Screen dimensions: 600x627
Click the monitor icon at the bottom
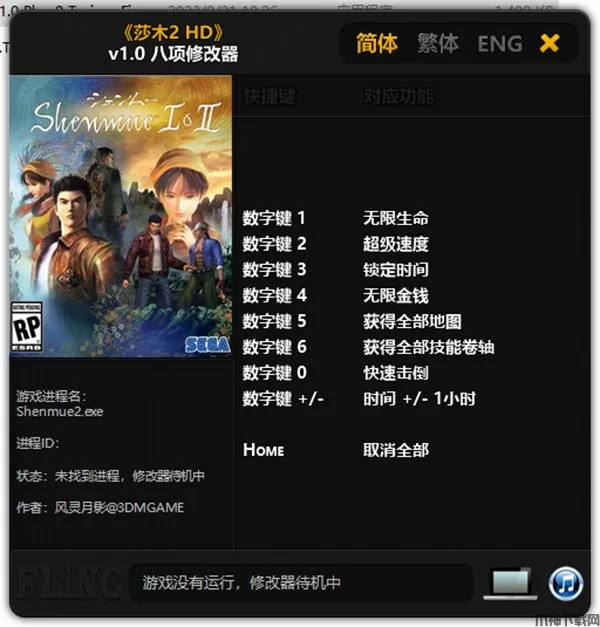(510, 583)
